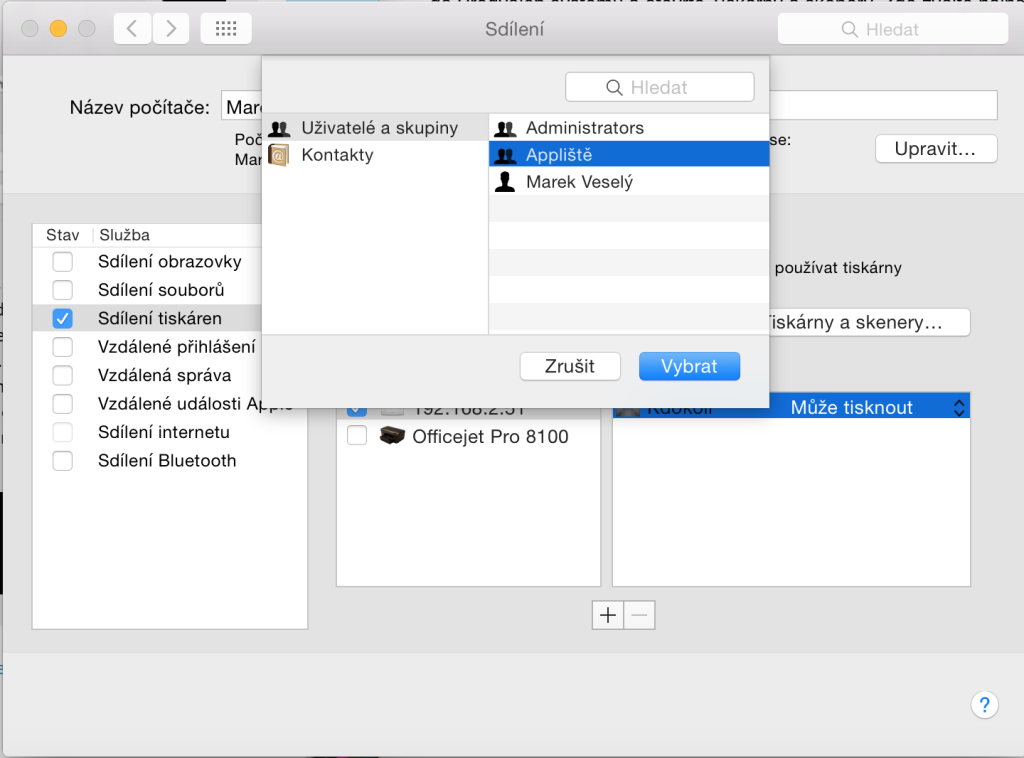Select Sdílení internetu service row text
This screenshot has width=1024, height=758.
[x=164, y=432]
